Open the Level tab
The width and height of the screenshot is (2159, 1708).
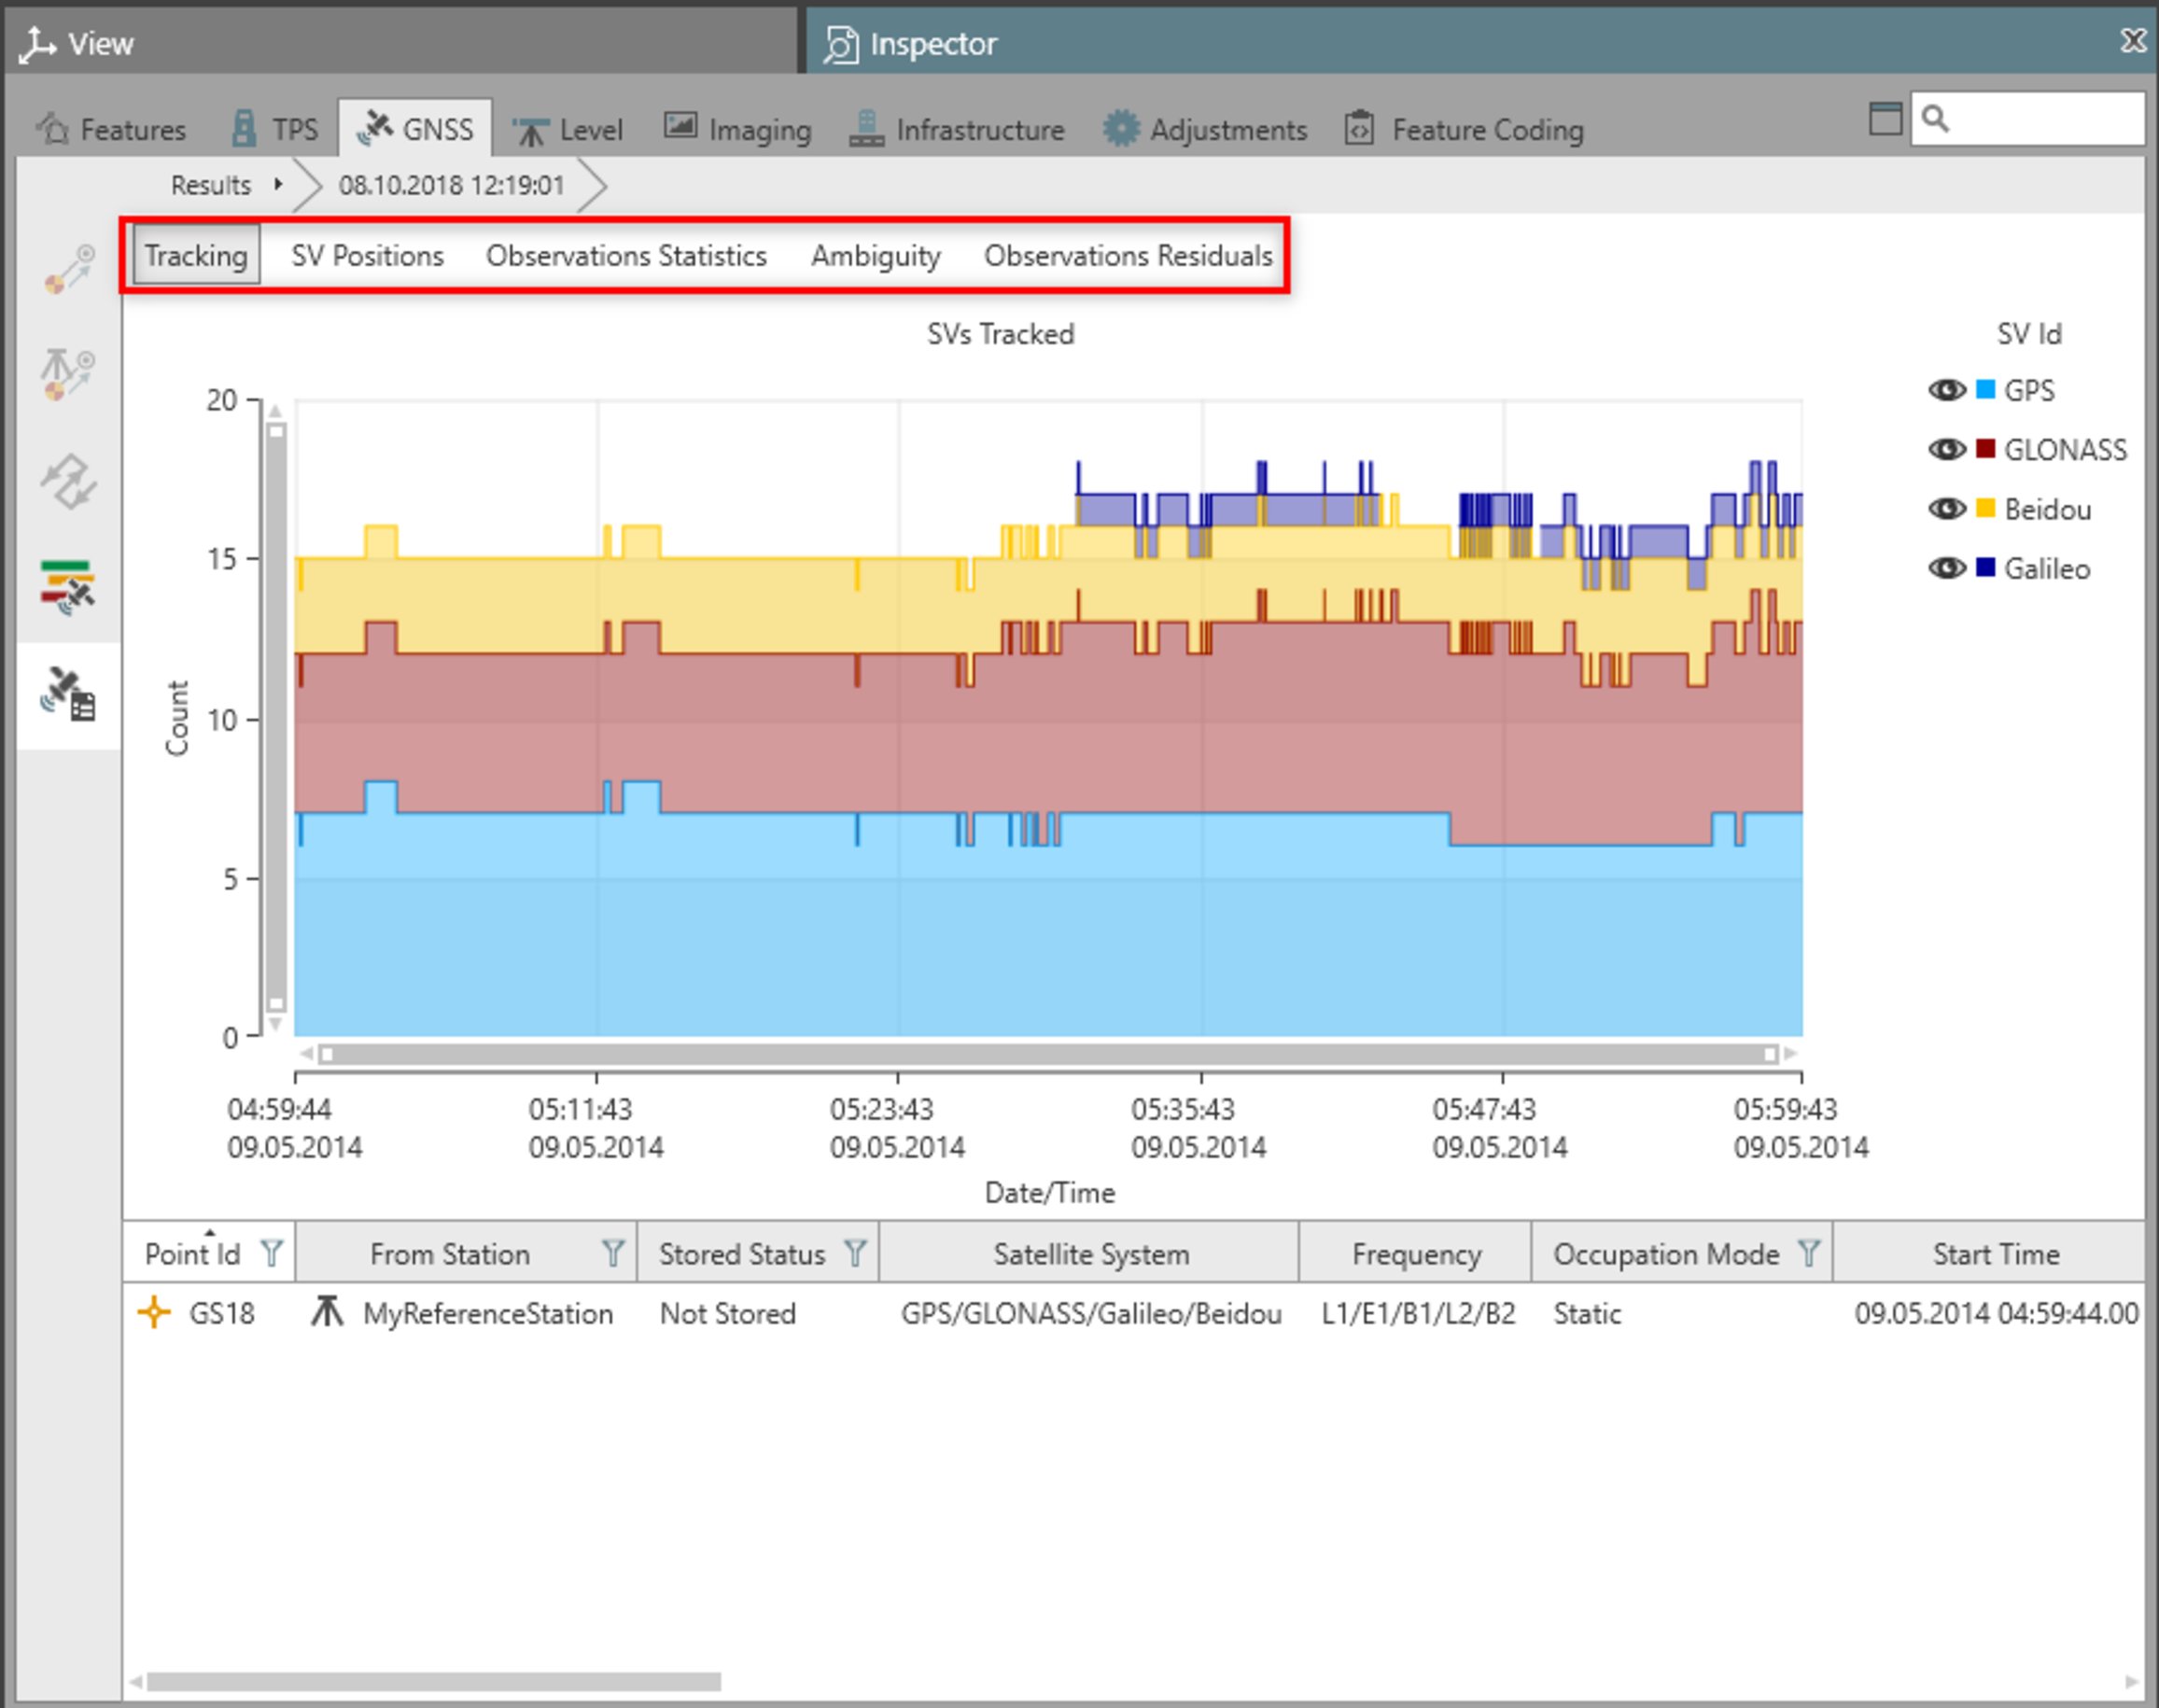[567, 129]
